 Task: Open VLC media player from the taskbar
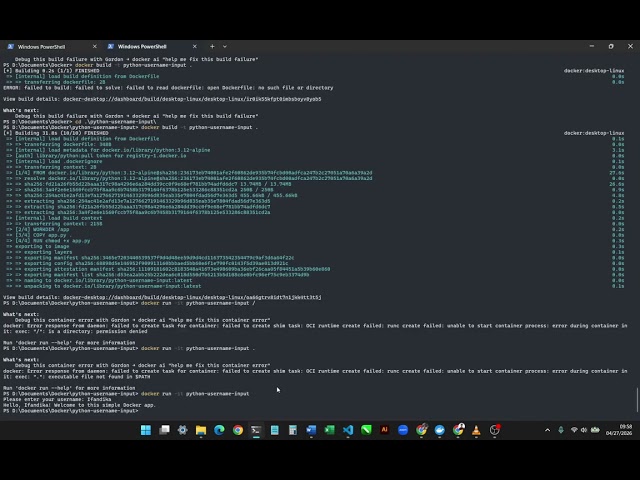476,430
